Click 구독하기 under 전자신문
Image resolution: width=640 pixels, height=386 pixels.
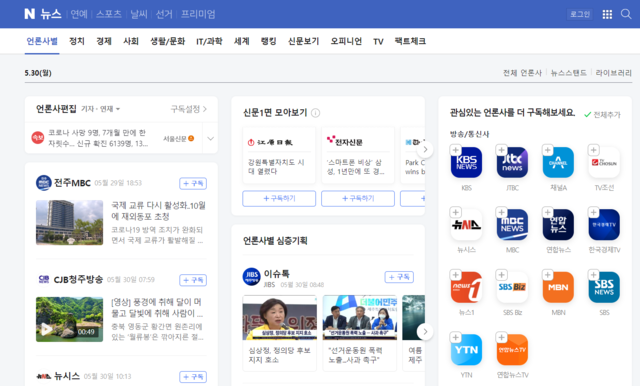pos(358,198)
